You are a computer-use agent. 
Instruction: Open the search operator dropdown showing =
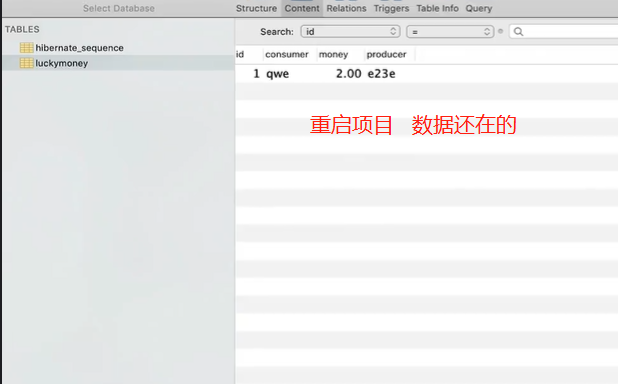pos(450,32)
